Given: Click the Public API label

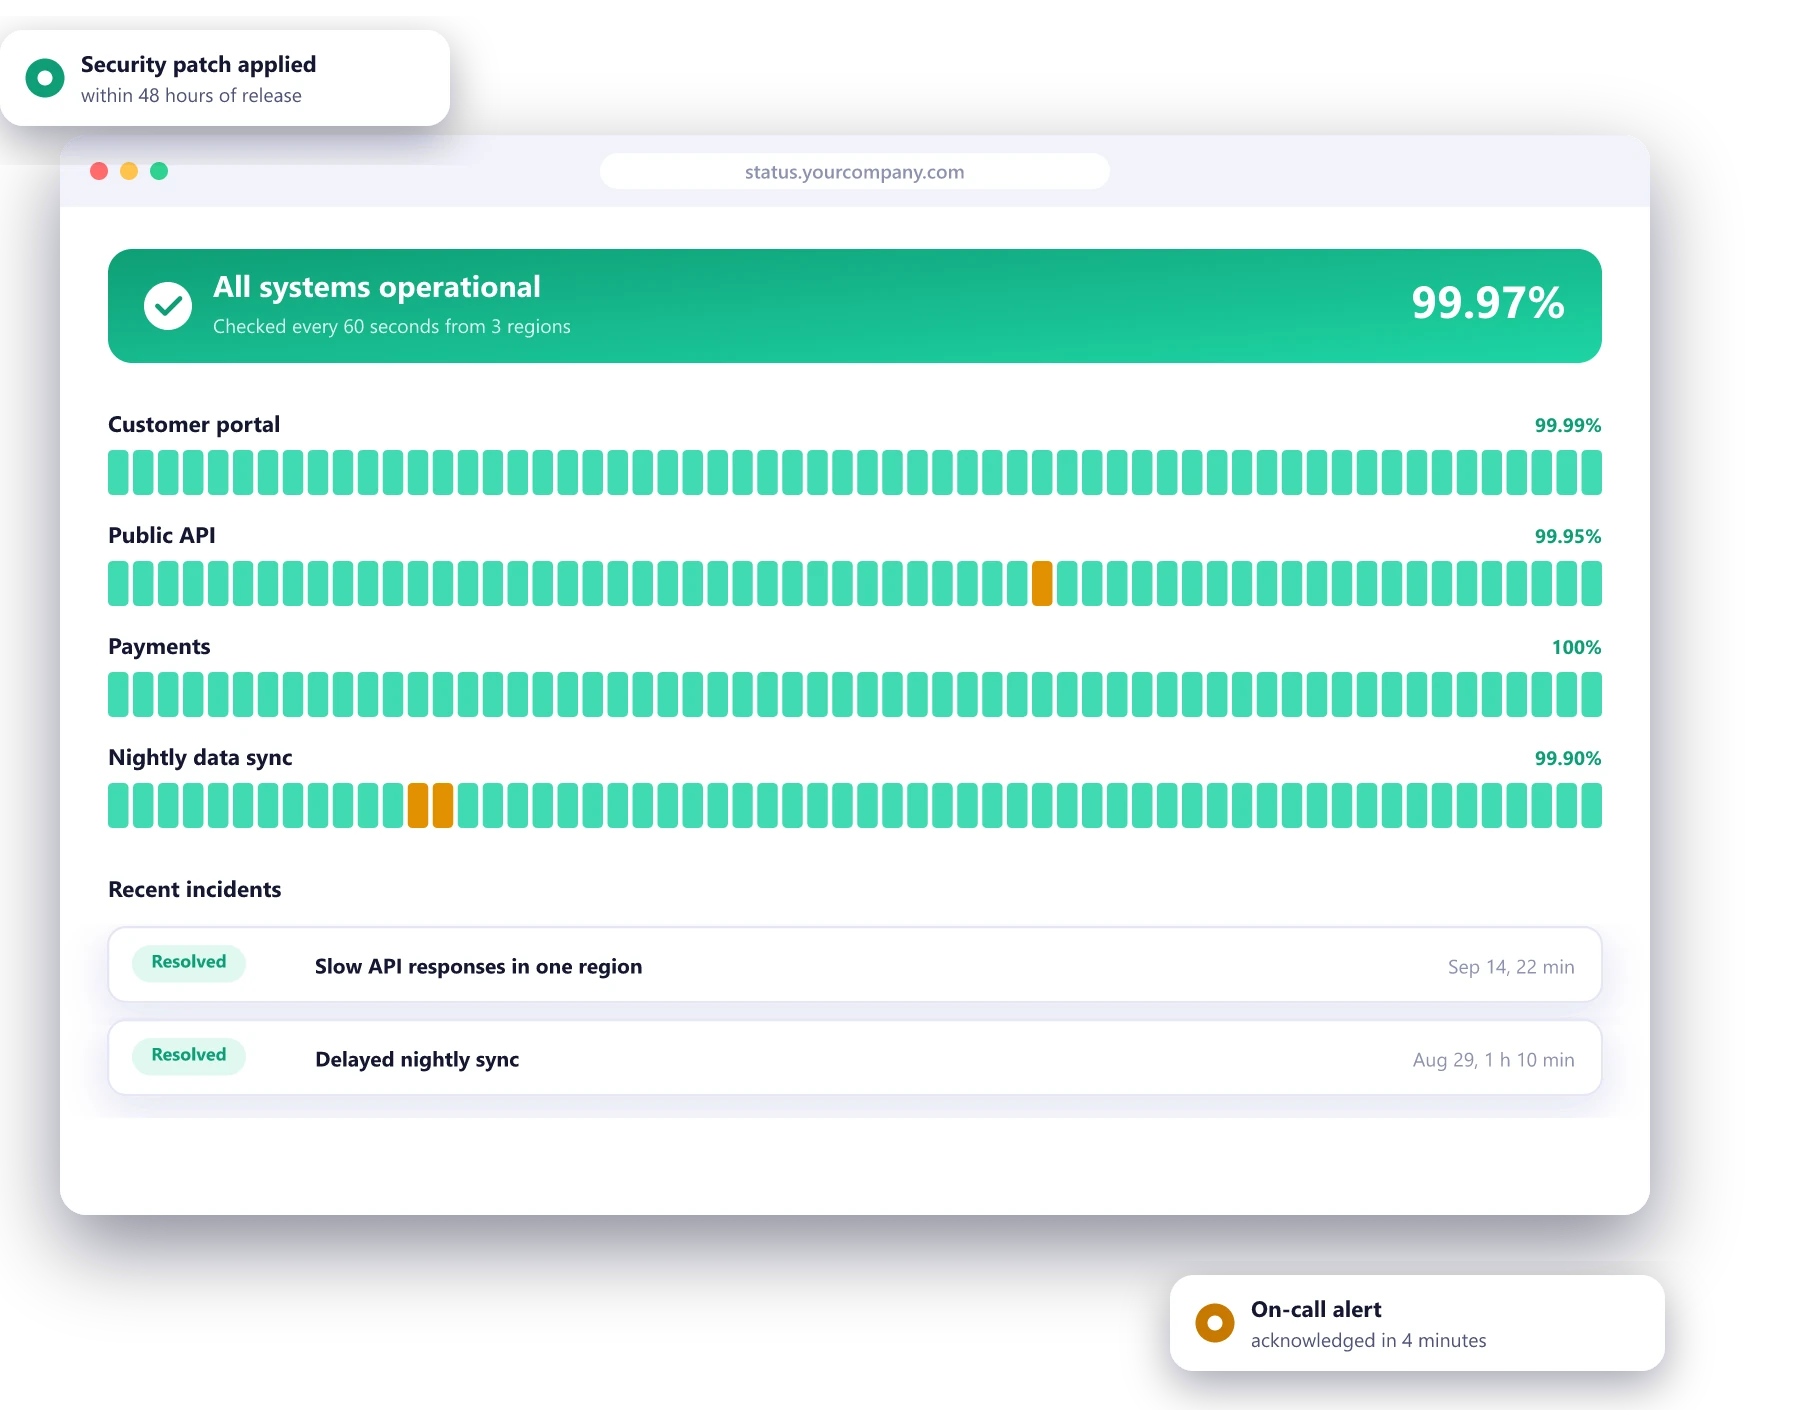Looking at the screenshot, I should [162, 535].
